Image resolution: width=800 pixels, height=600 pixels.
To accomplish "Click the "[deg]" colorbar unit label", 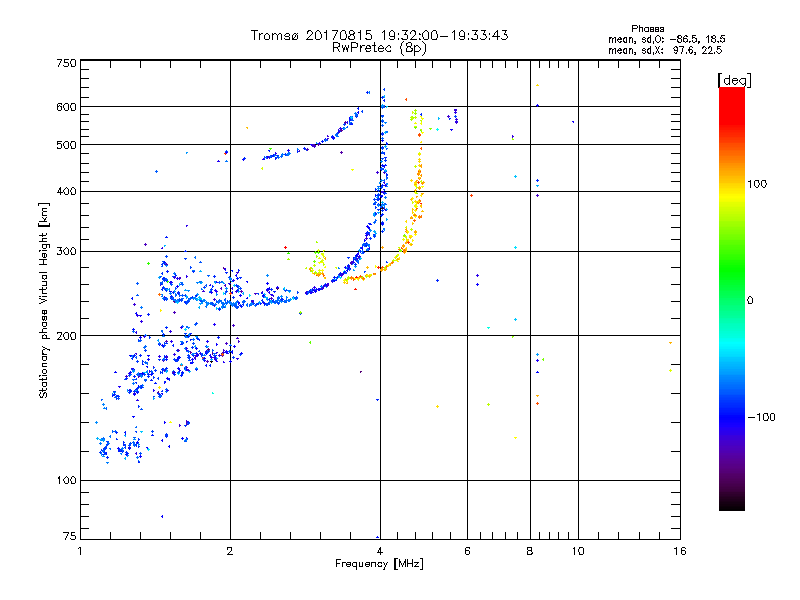I will 734,80.
